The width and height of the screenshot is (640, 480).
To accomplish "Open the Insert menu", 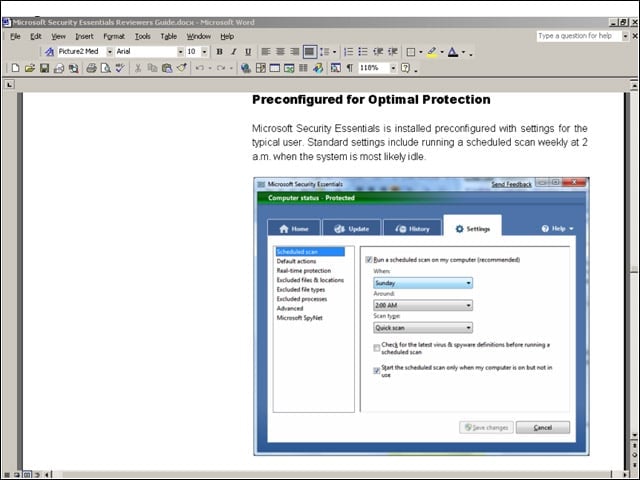I will 84,36.
